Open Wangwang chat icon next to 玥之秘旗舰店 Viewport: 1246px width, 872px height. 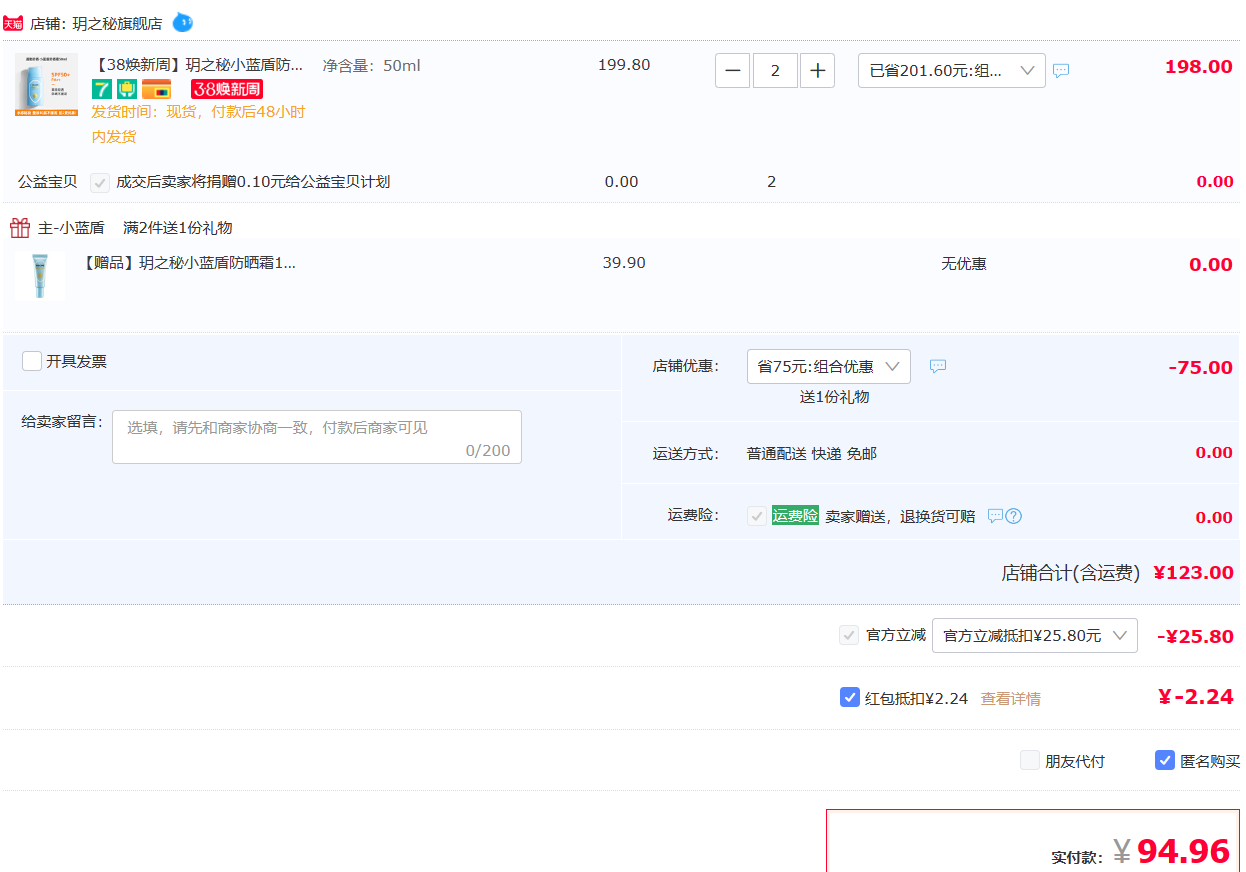[183, 22]
